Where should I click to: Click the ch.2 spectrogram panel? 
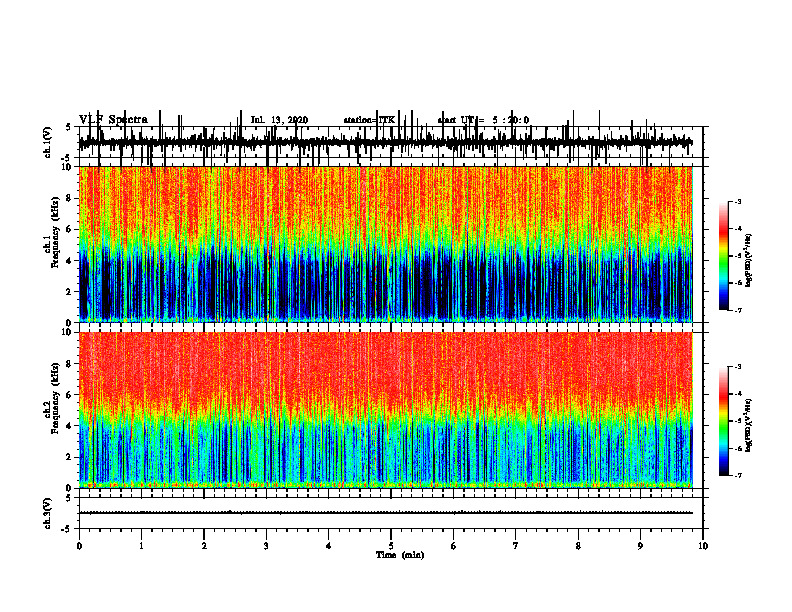pyautogui.click(x=385, y=410)
